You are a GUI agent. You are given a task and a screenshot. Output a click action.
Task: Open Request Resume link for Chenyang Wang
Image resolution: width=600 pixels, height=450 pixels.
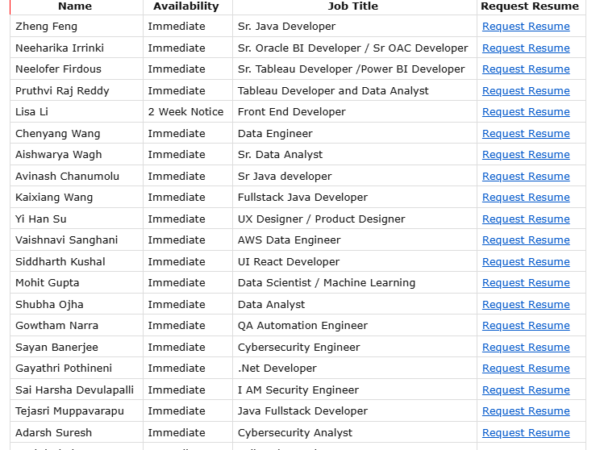[x=526, y=134]
